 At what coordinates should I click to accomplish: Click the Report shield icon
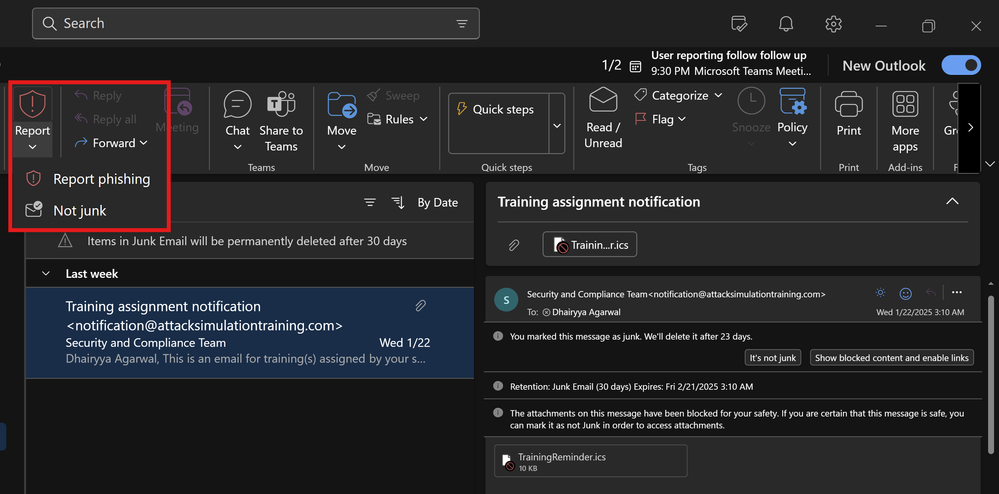pyautogui.click(x=32, y=105)
